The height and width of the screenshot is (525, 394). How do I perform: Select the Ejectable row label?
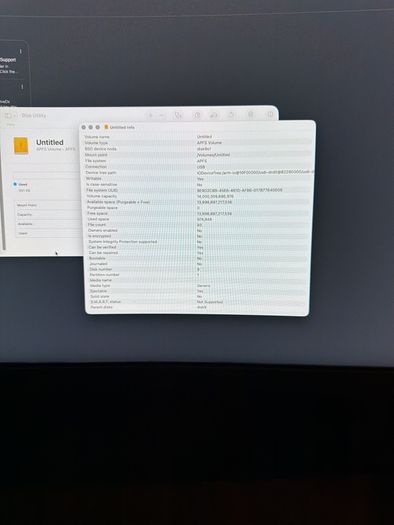(x=98, y=291)
